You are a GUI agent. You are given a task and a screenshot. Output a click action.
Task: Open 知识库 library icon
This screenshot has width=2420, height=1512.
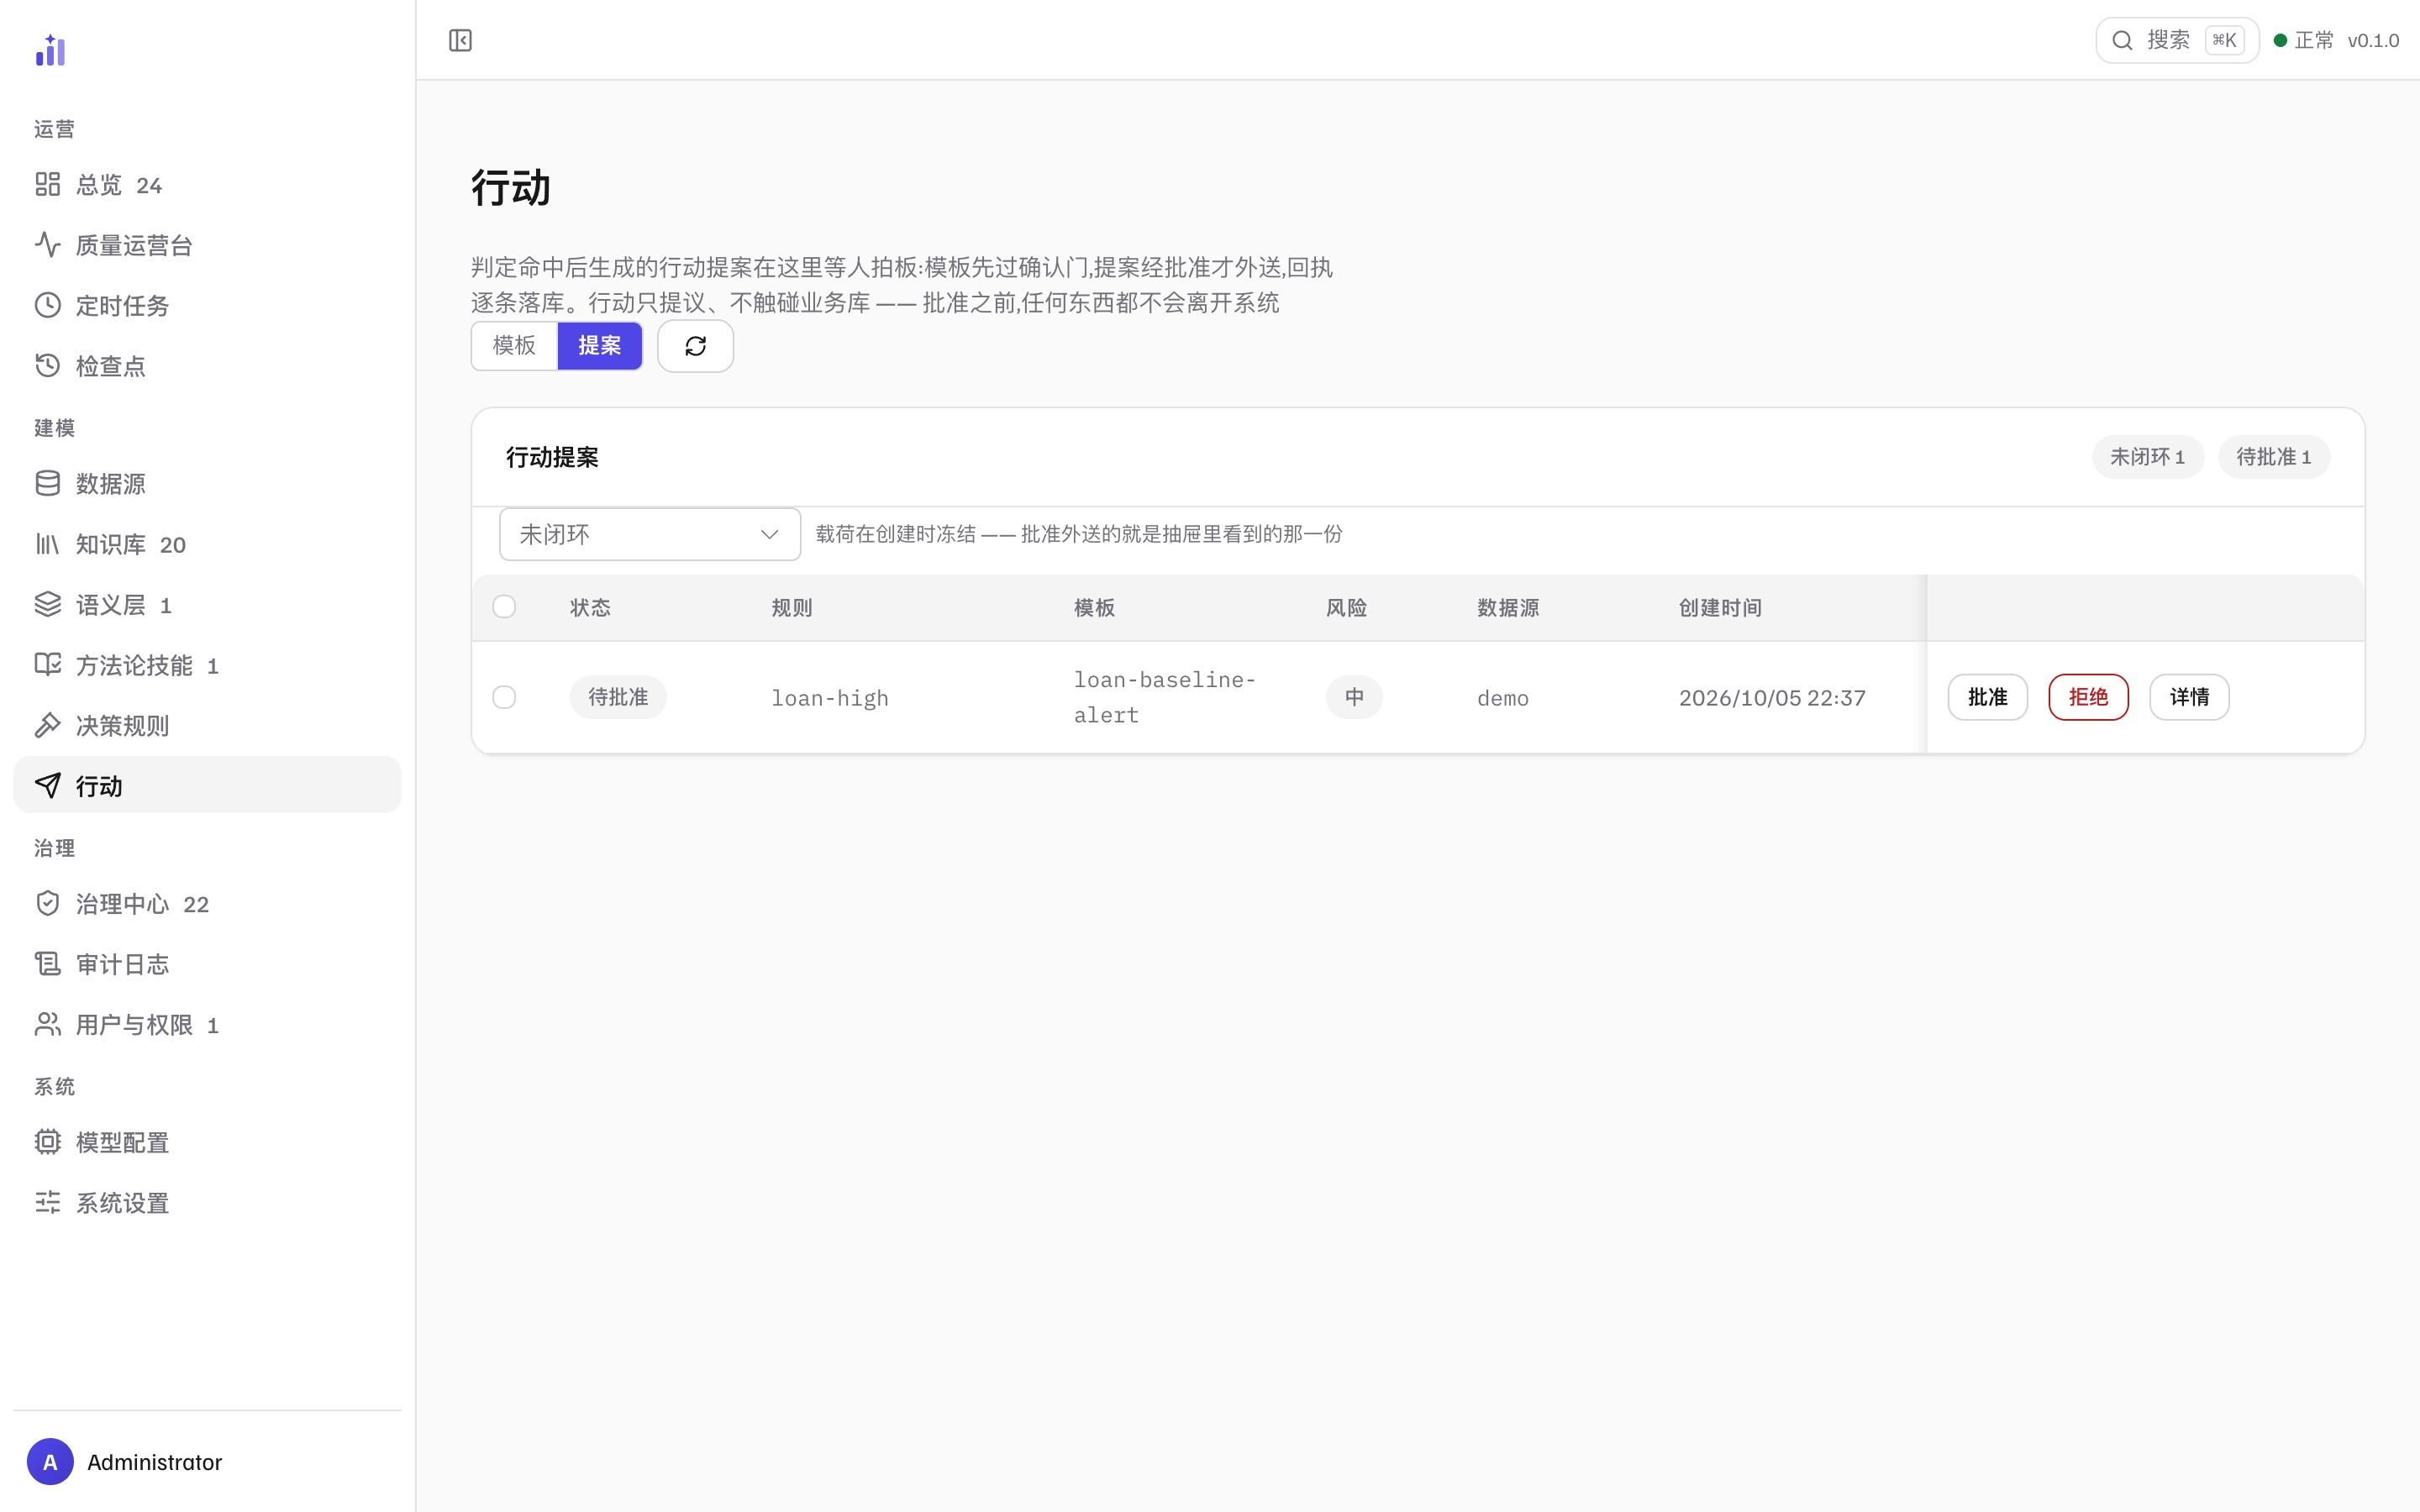(x=47, y=544)
